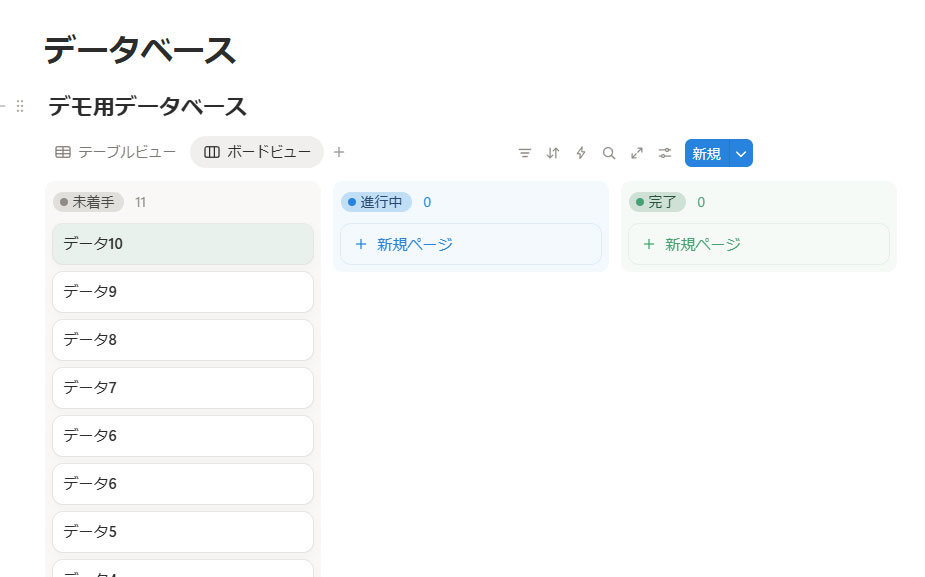
Task: Click the search magnifier icon
Action: pos(609,153)
